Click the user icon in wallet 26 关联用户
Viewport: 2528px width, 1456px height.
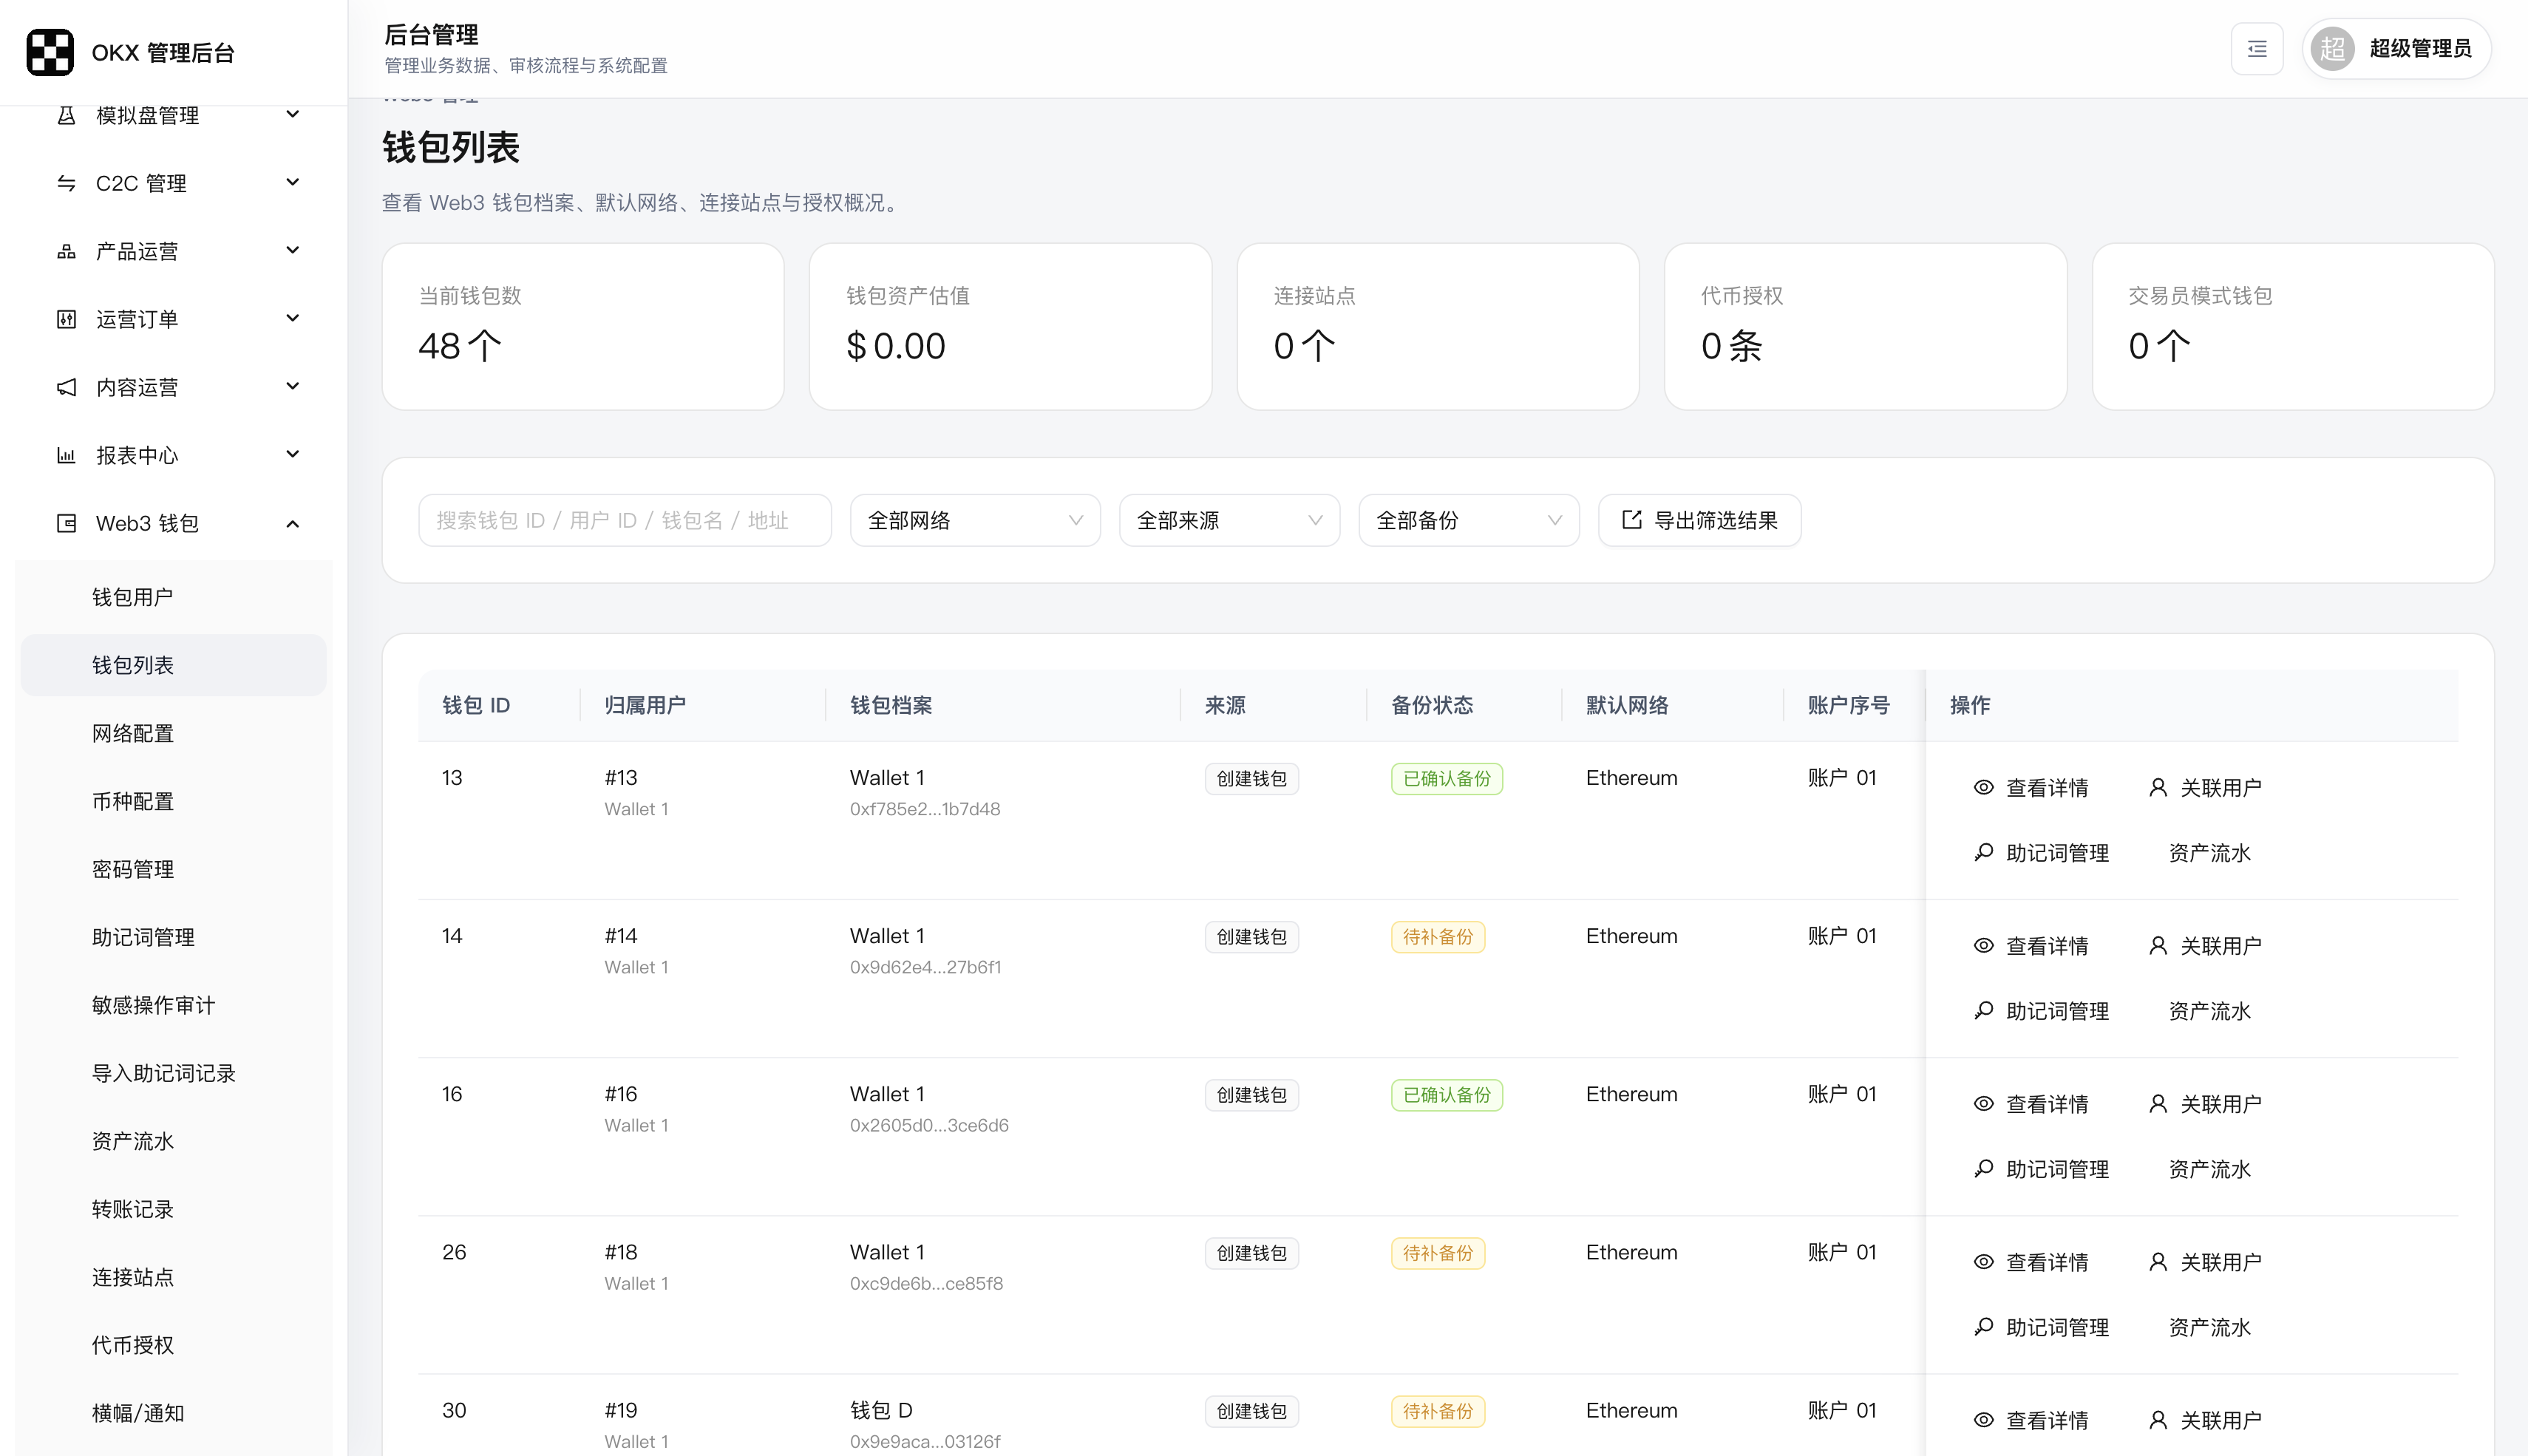[2158, 1261]
